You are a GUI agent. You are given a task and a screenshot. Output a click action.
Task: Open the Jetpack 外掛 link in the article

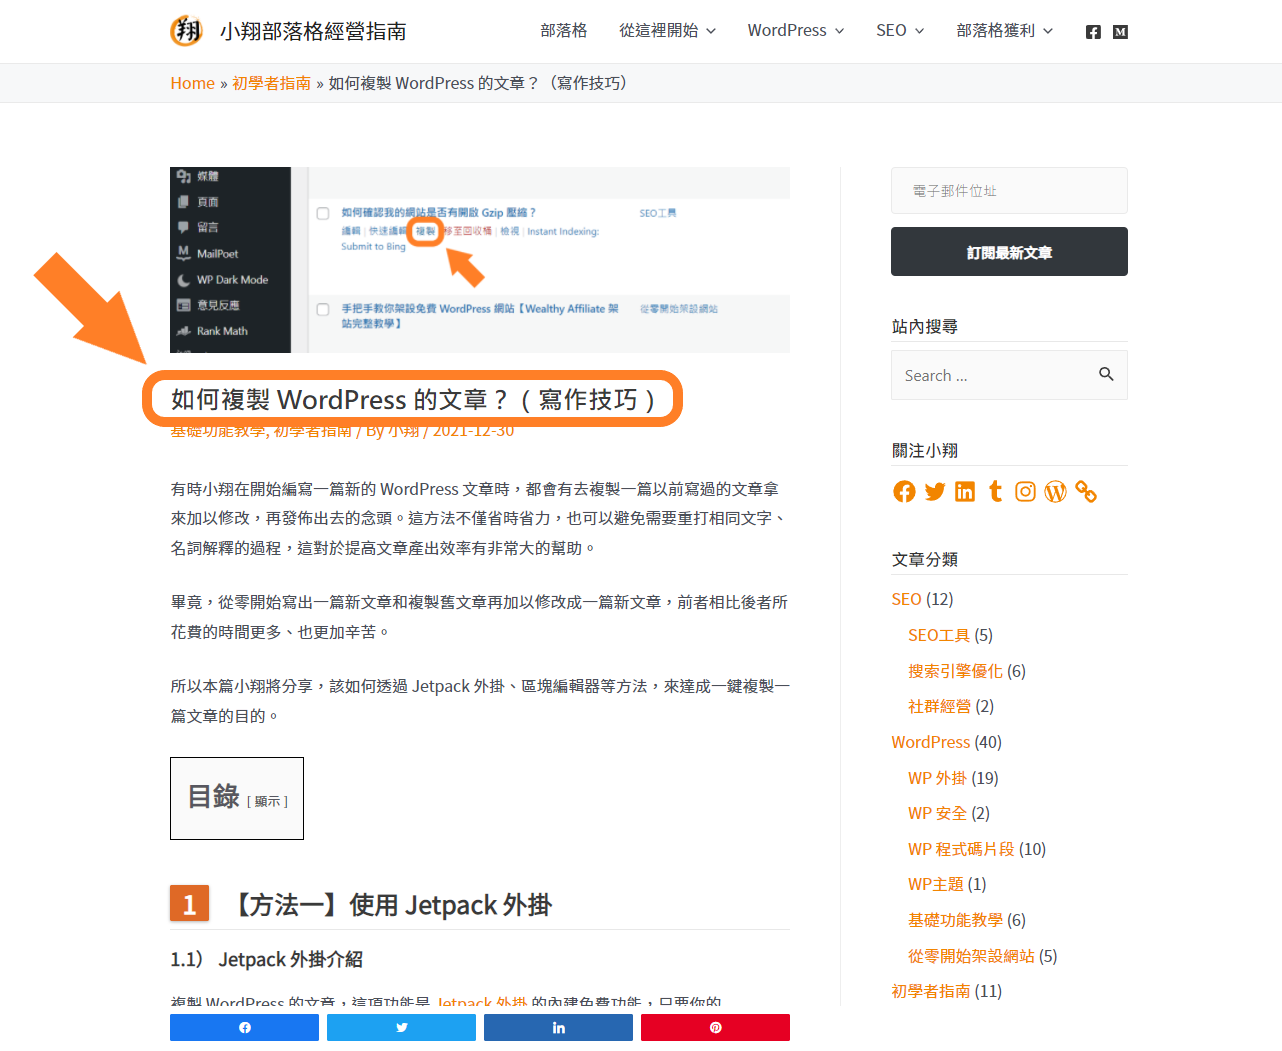(x=482, y=1001)
